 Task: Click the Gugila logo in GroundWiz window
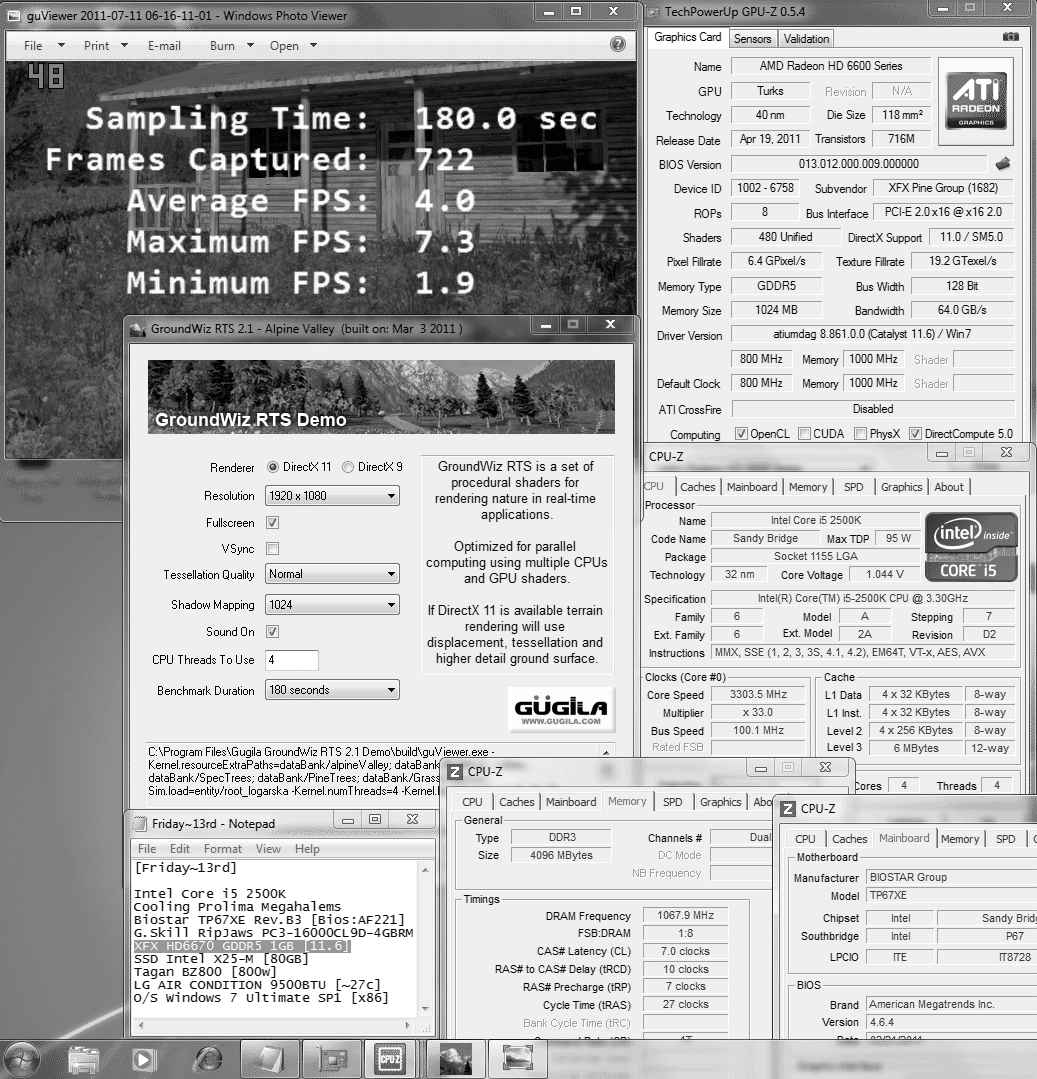tap(561, 709)
